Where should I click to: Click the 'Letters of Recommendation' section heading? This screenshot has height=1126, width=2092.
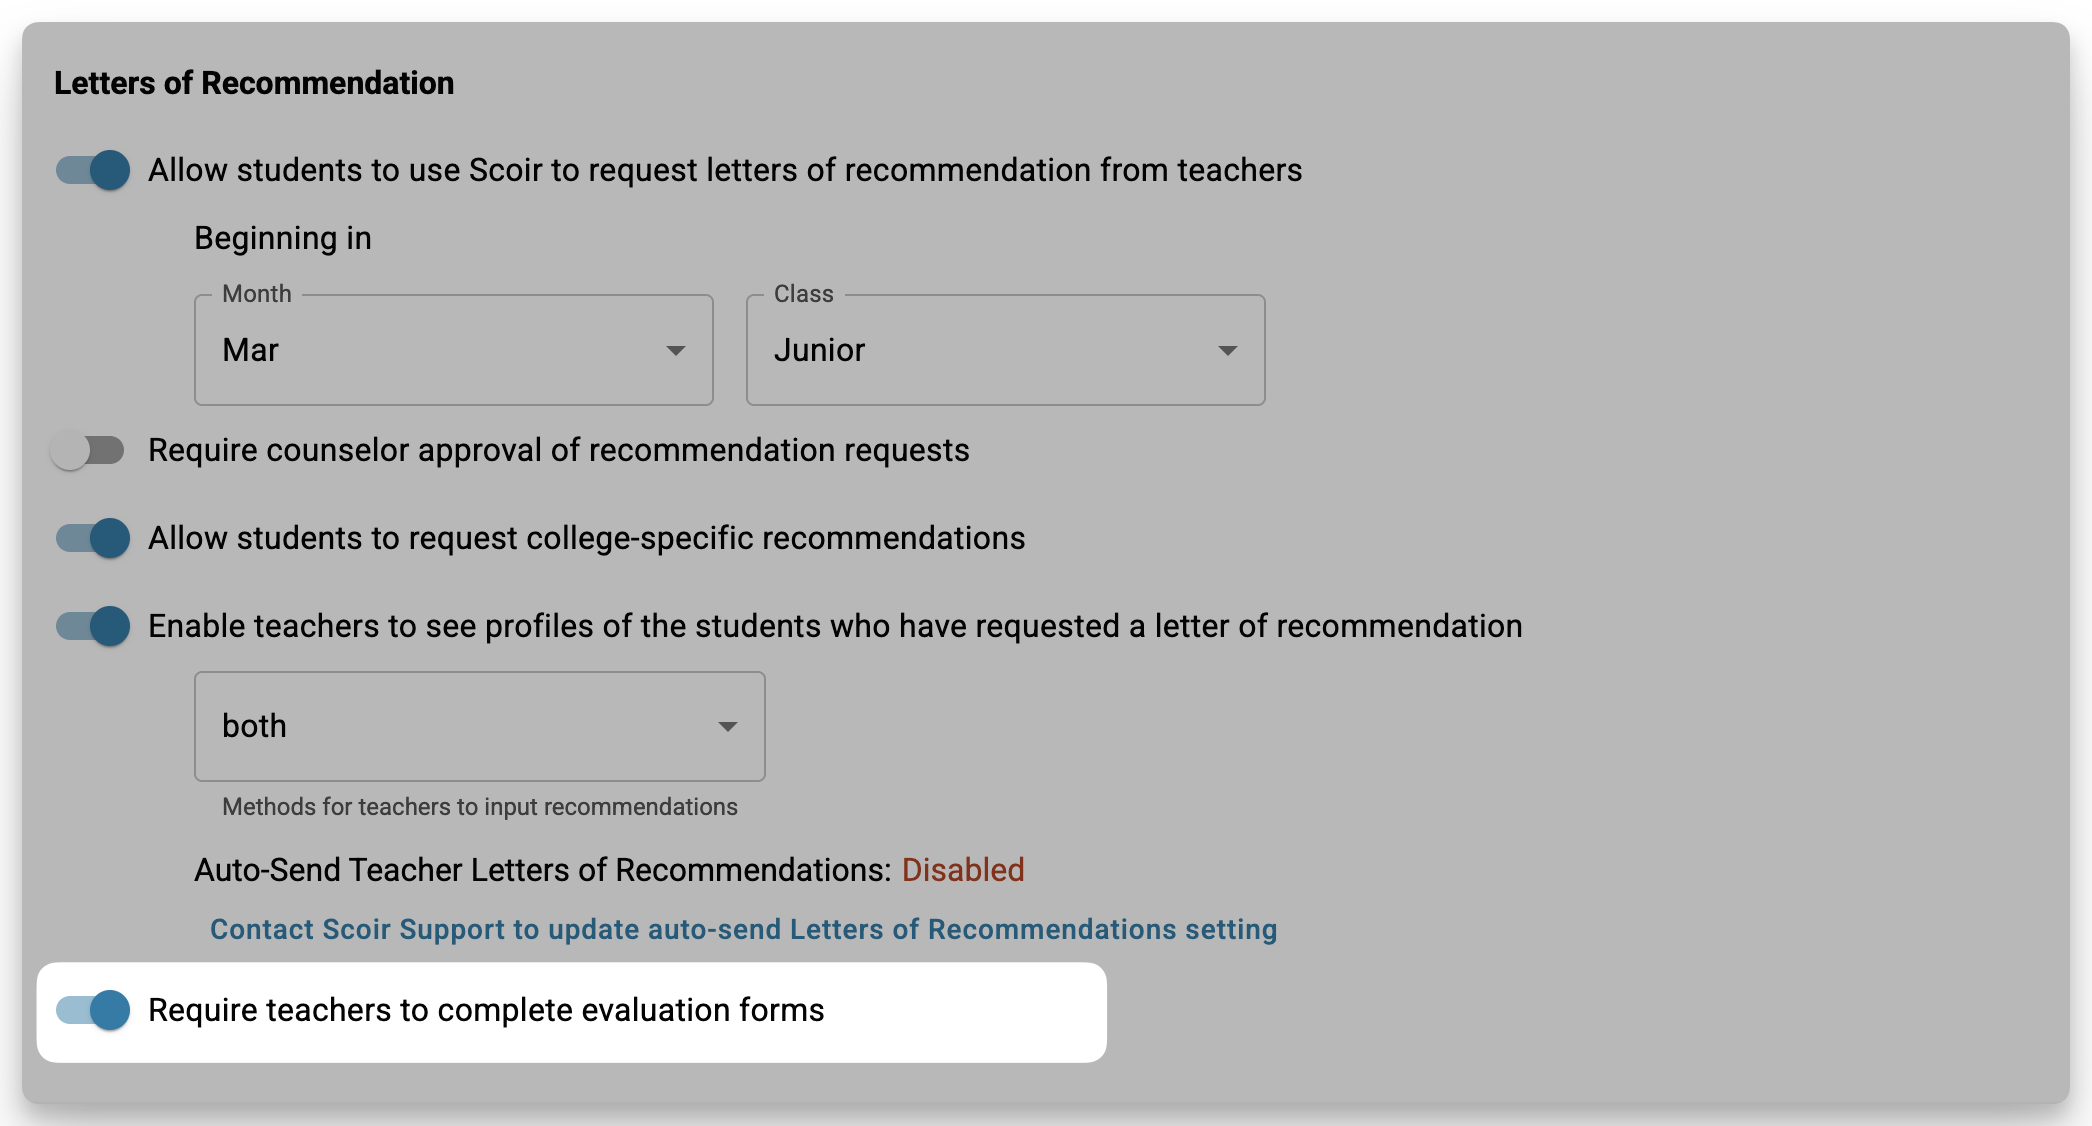pos(254,83)
